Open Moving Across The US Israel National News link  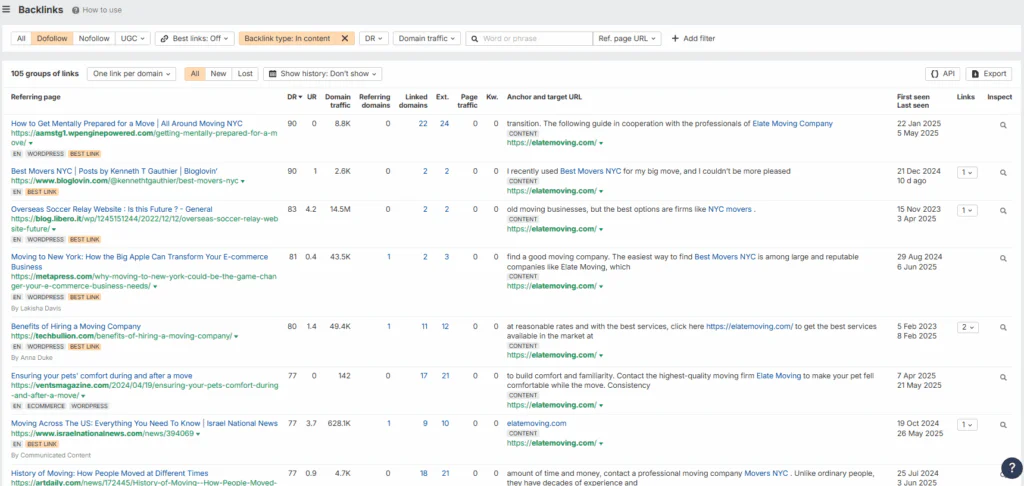(x=144, y=423)
